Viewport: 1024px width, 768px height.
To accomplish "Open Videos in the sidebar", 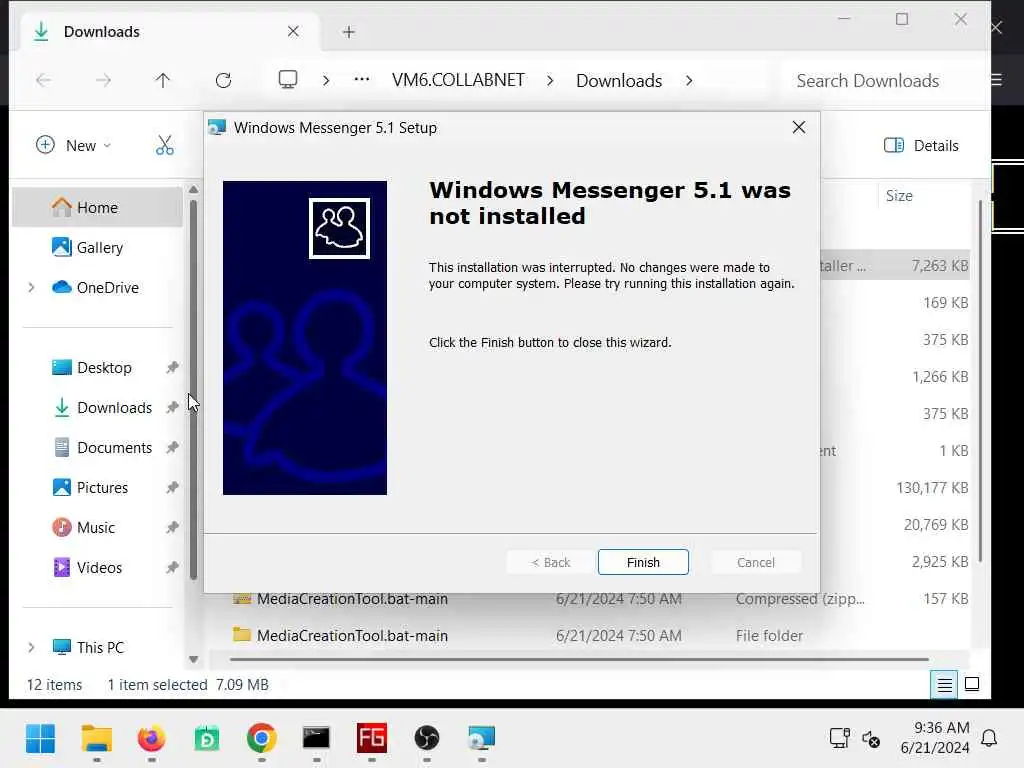I will (x=98, y=568).
